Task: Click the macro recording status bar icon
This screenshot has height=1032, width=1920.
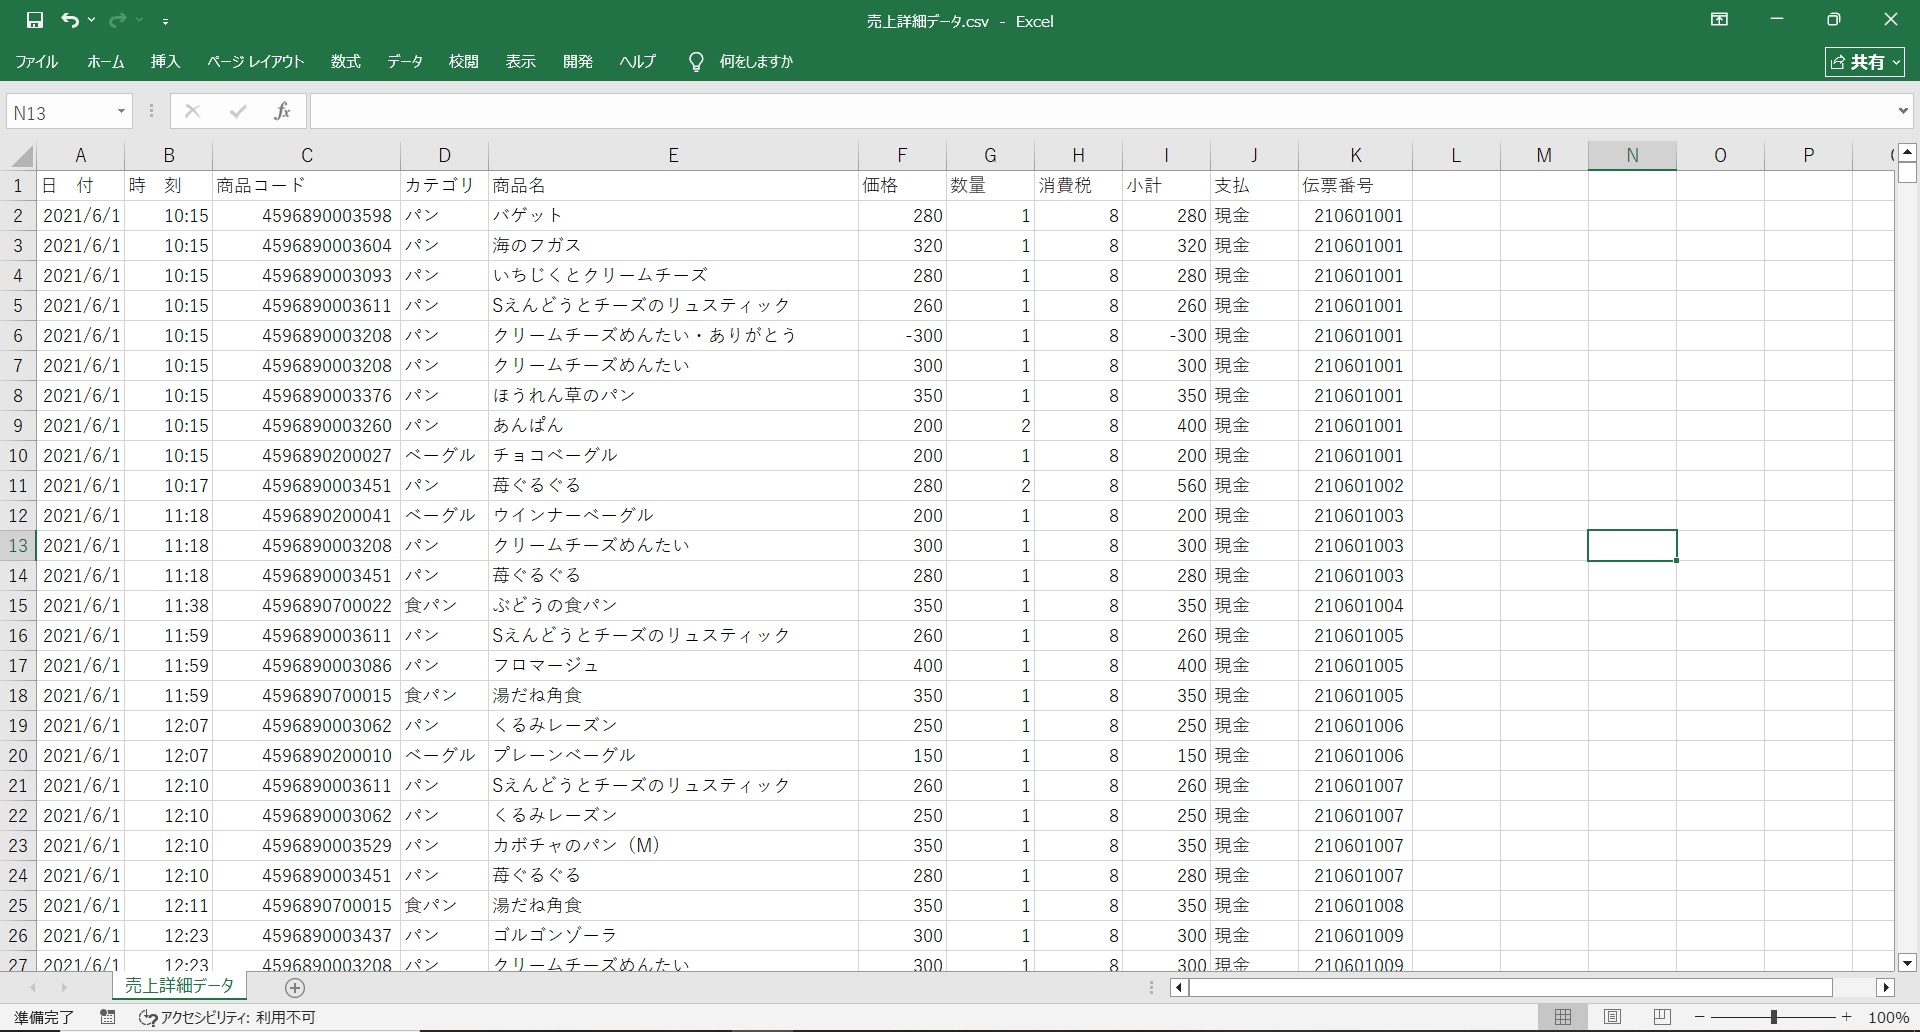Action: (x=108, y=1017)
